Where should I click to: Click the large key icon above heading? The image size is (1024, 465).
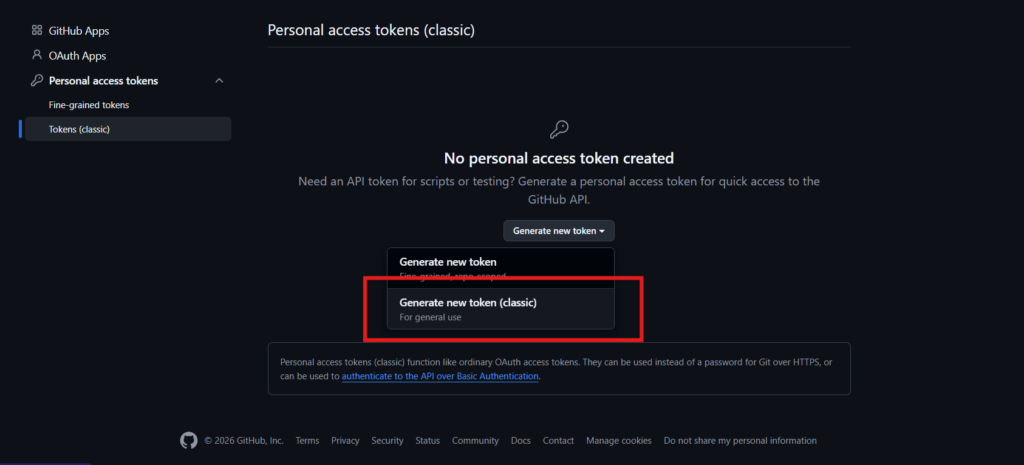coord(559,129)
